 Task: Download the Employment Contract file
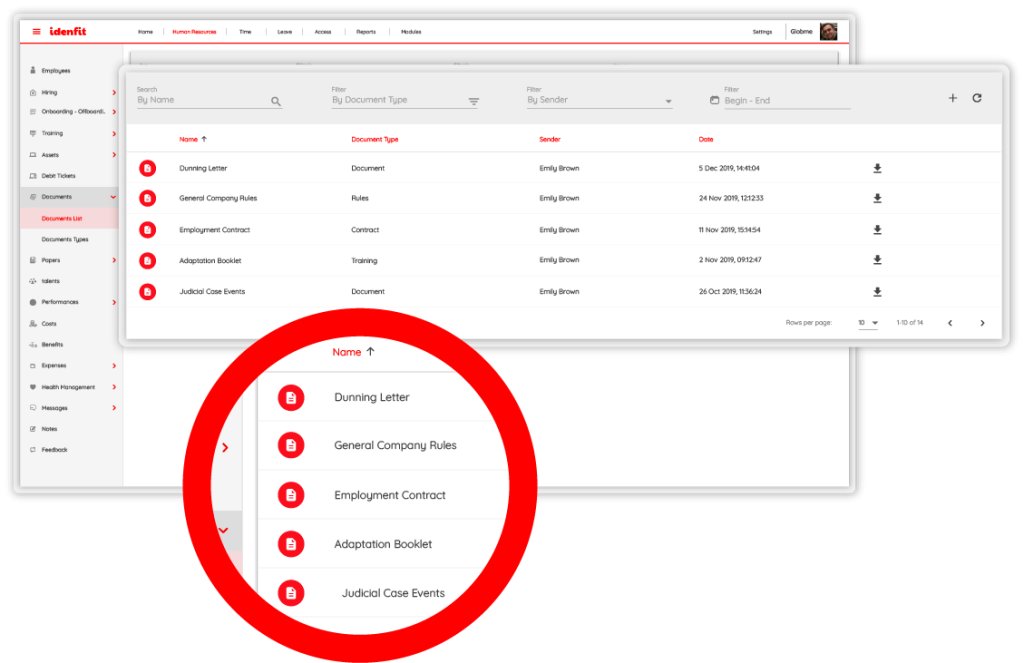click(x=877, y=230)
